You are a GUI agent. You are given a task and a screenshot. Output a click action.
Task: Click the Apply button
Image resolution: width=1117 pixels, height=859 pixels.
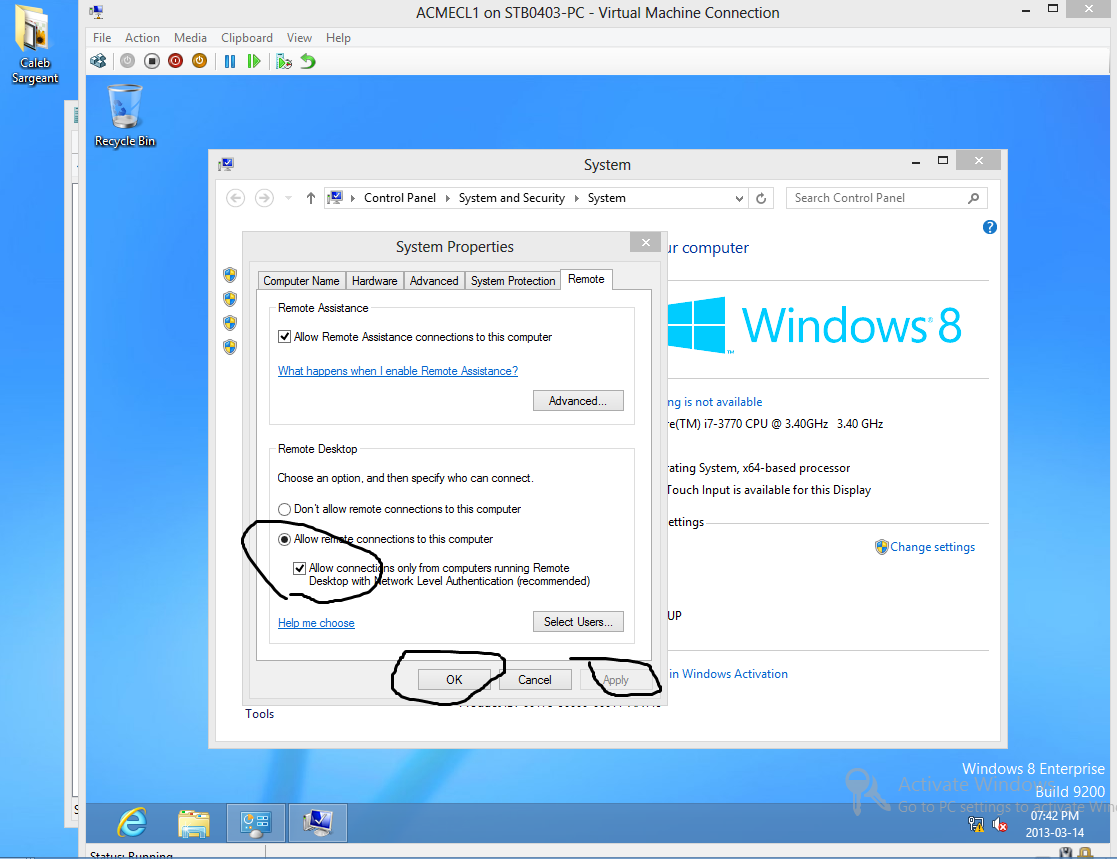[x=616, y=680]
